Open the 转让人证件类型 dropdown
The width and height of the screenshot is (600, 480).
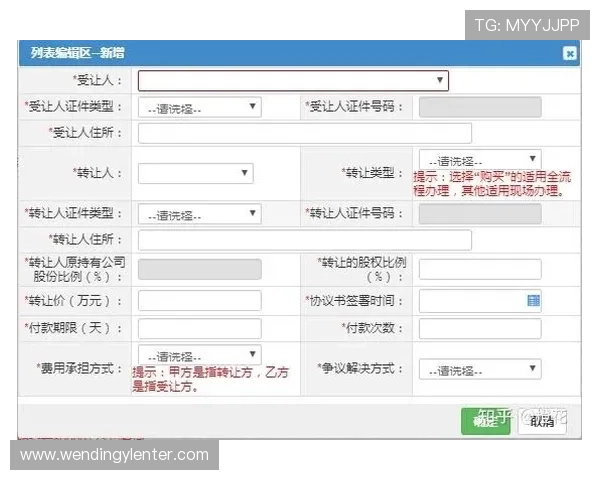coord(199,214)
